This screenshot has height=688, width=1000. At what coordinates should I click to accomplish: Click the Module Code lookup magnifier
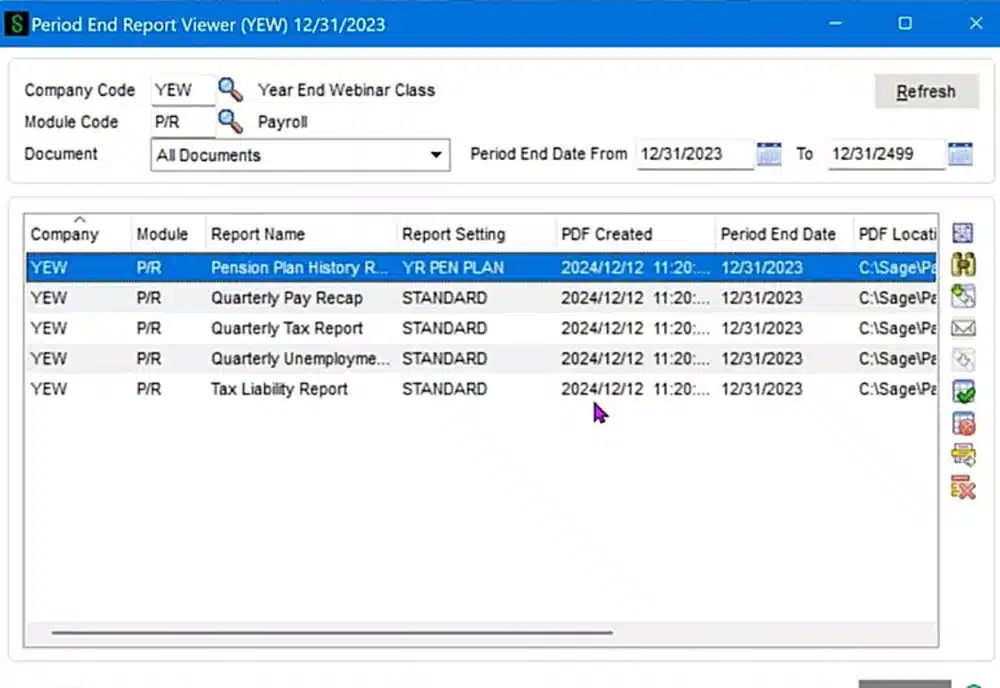click(x=231, y=122)
